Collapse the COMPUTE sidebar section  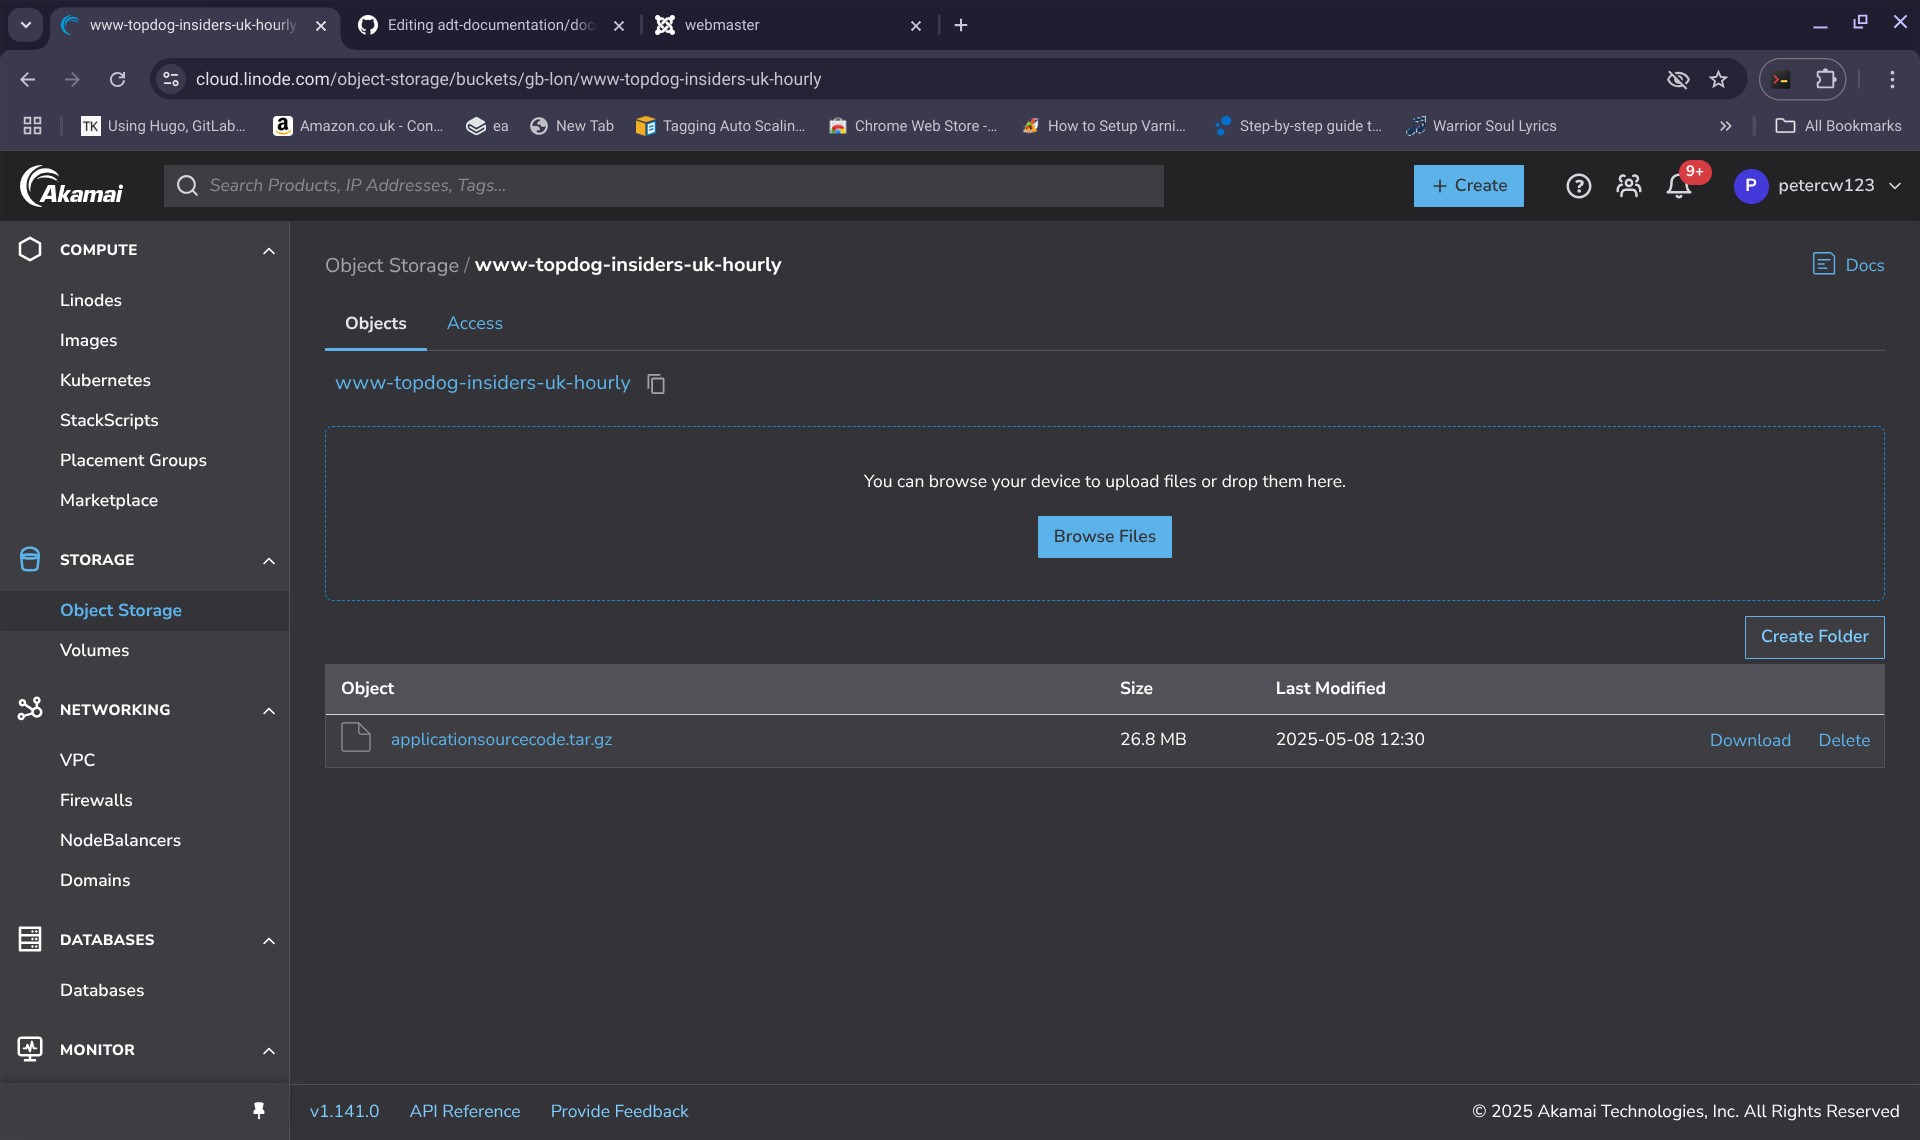(268, 251)
